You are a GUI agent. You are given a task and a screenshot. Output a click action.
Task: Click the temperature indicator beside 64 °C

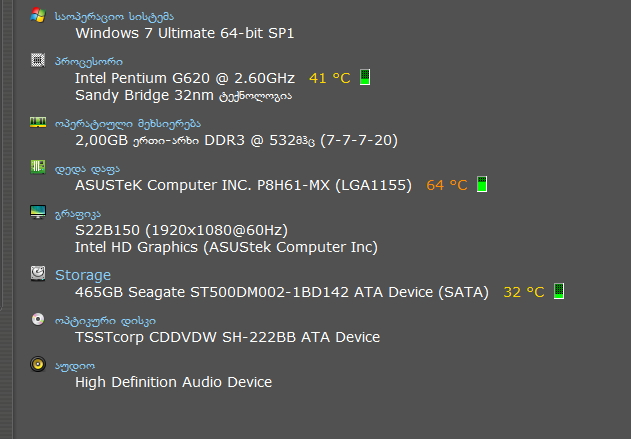(482, 184)
